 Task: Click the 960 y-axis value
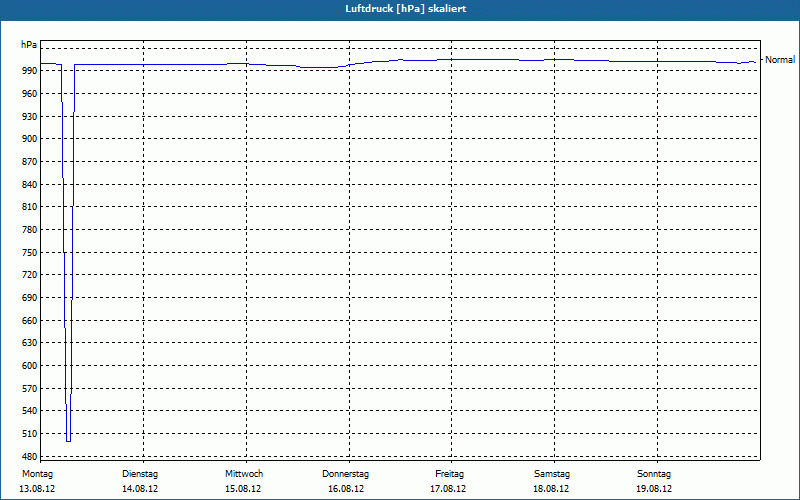point(29,93)
